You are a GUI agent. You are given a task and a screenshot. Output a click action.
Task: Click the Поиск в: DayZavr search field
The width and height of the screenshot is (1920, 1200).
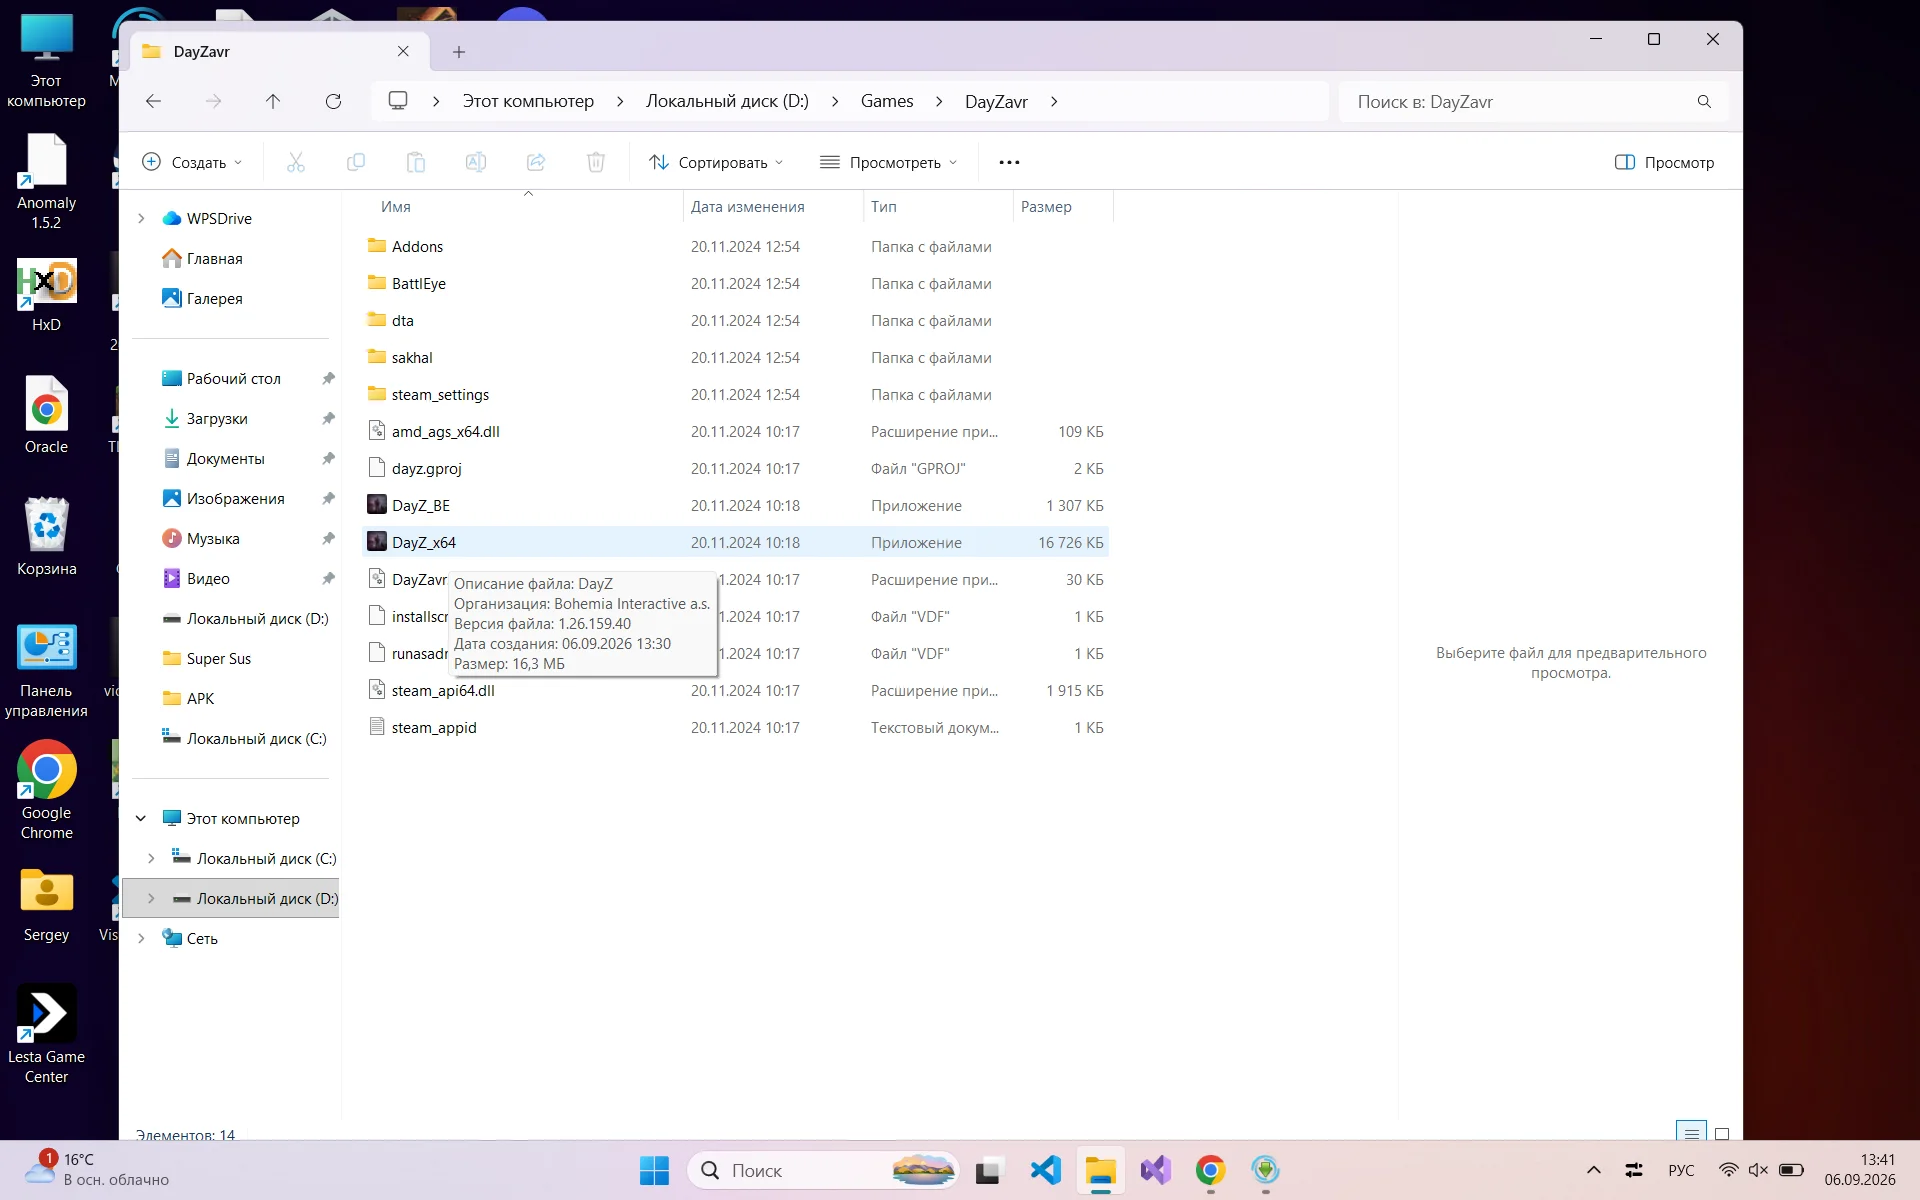1533,101
